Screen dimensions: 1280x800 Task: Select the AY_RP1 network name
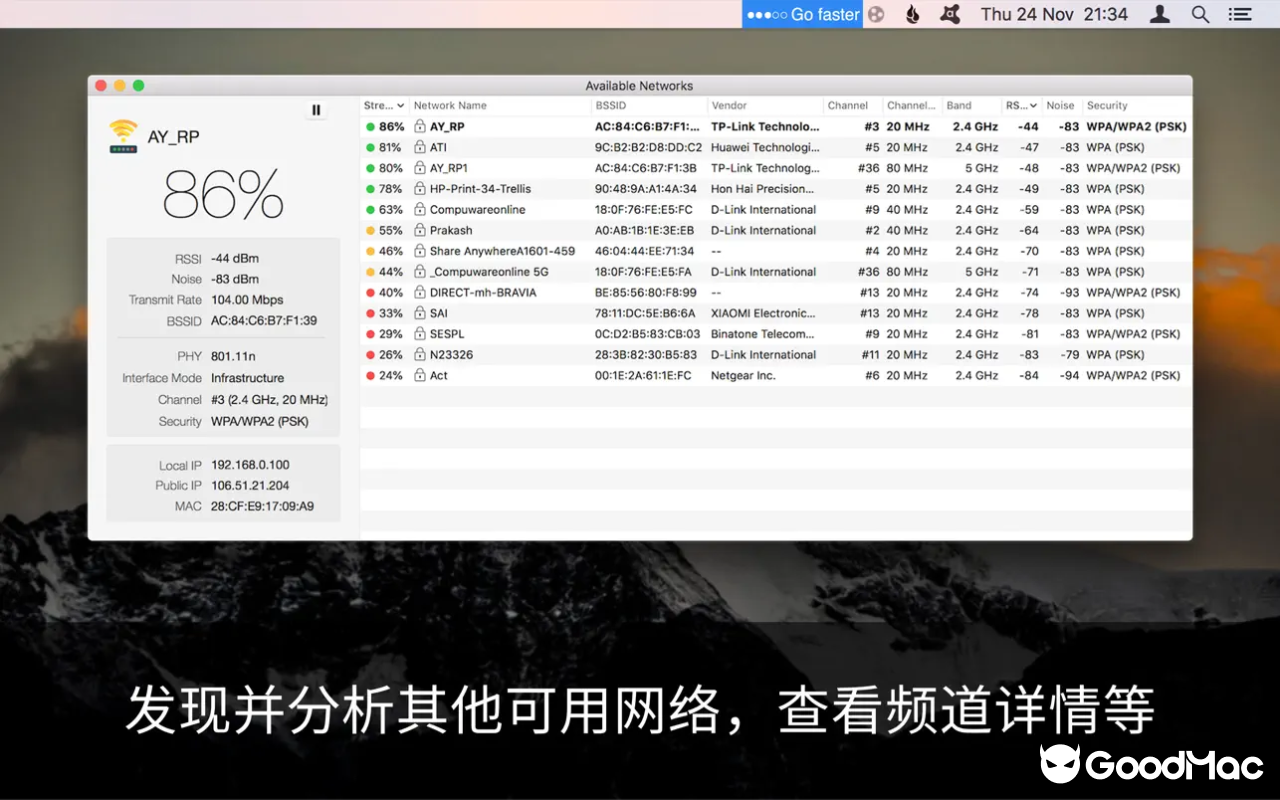[449, 168]
